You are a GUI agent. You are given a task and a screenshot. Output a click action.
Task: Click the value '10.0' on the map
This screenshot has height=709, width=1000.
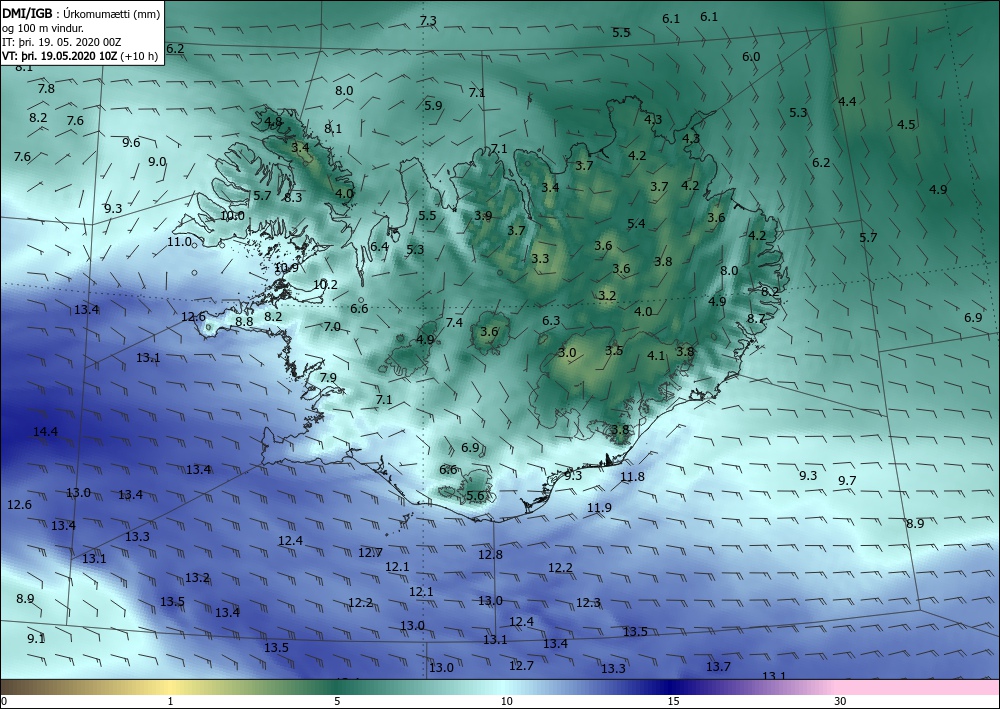[x=232, y=216]
